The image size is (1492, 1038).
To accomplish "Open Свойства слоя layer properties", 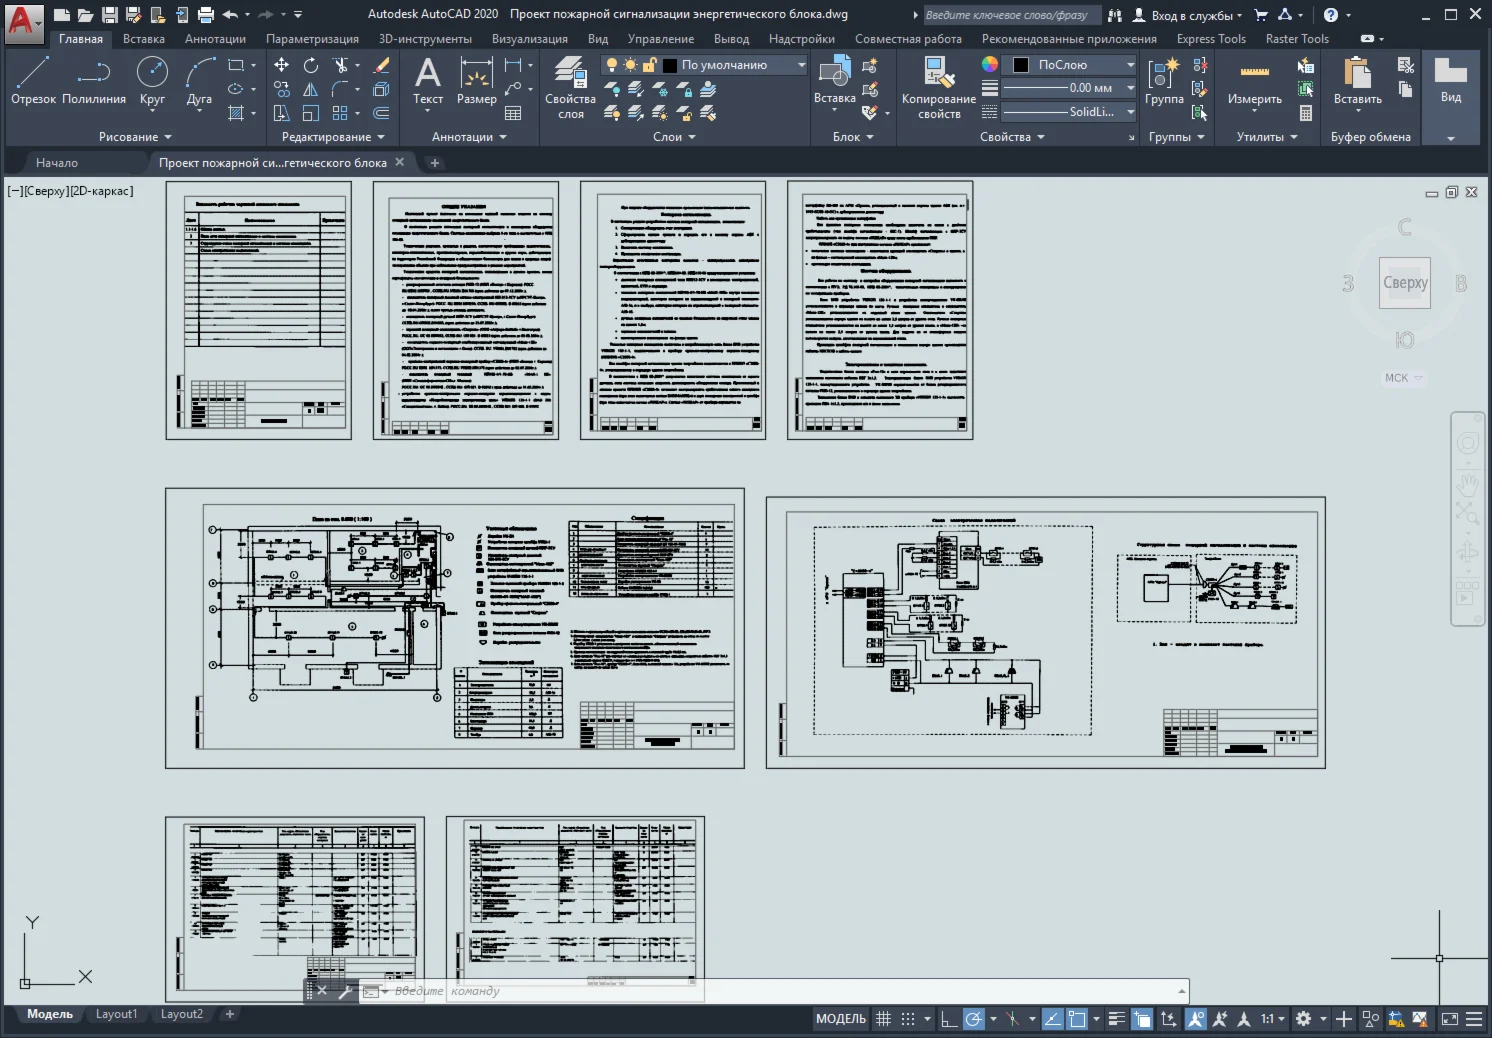I will 570,88.
